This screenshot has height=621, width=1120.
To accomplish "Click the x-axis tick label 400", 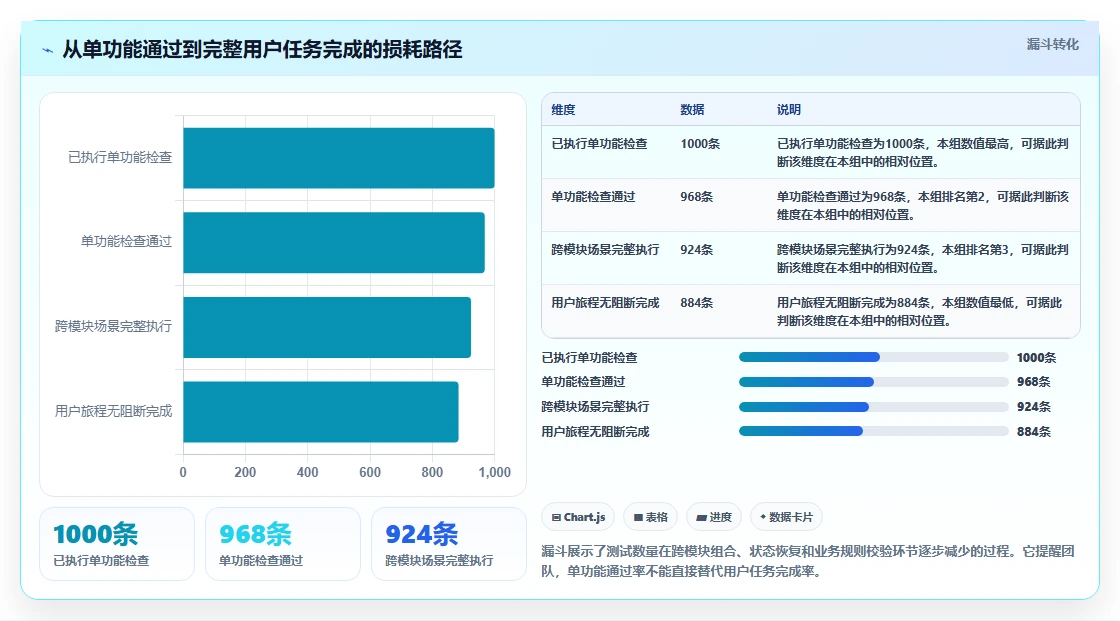I will [x=307, y=472].
